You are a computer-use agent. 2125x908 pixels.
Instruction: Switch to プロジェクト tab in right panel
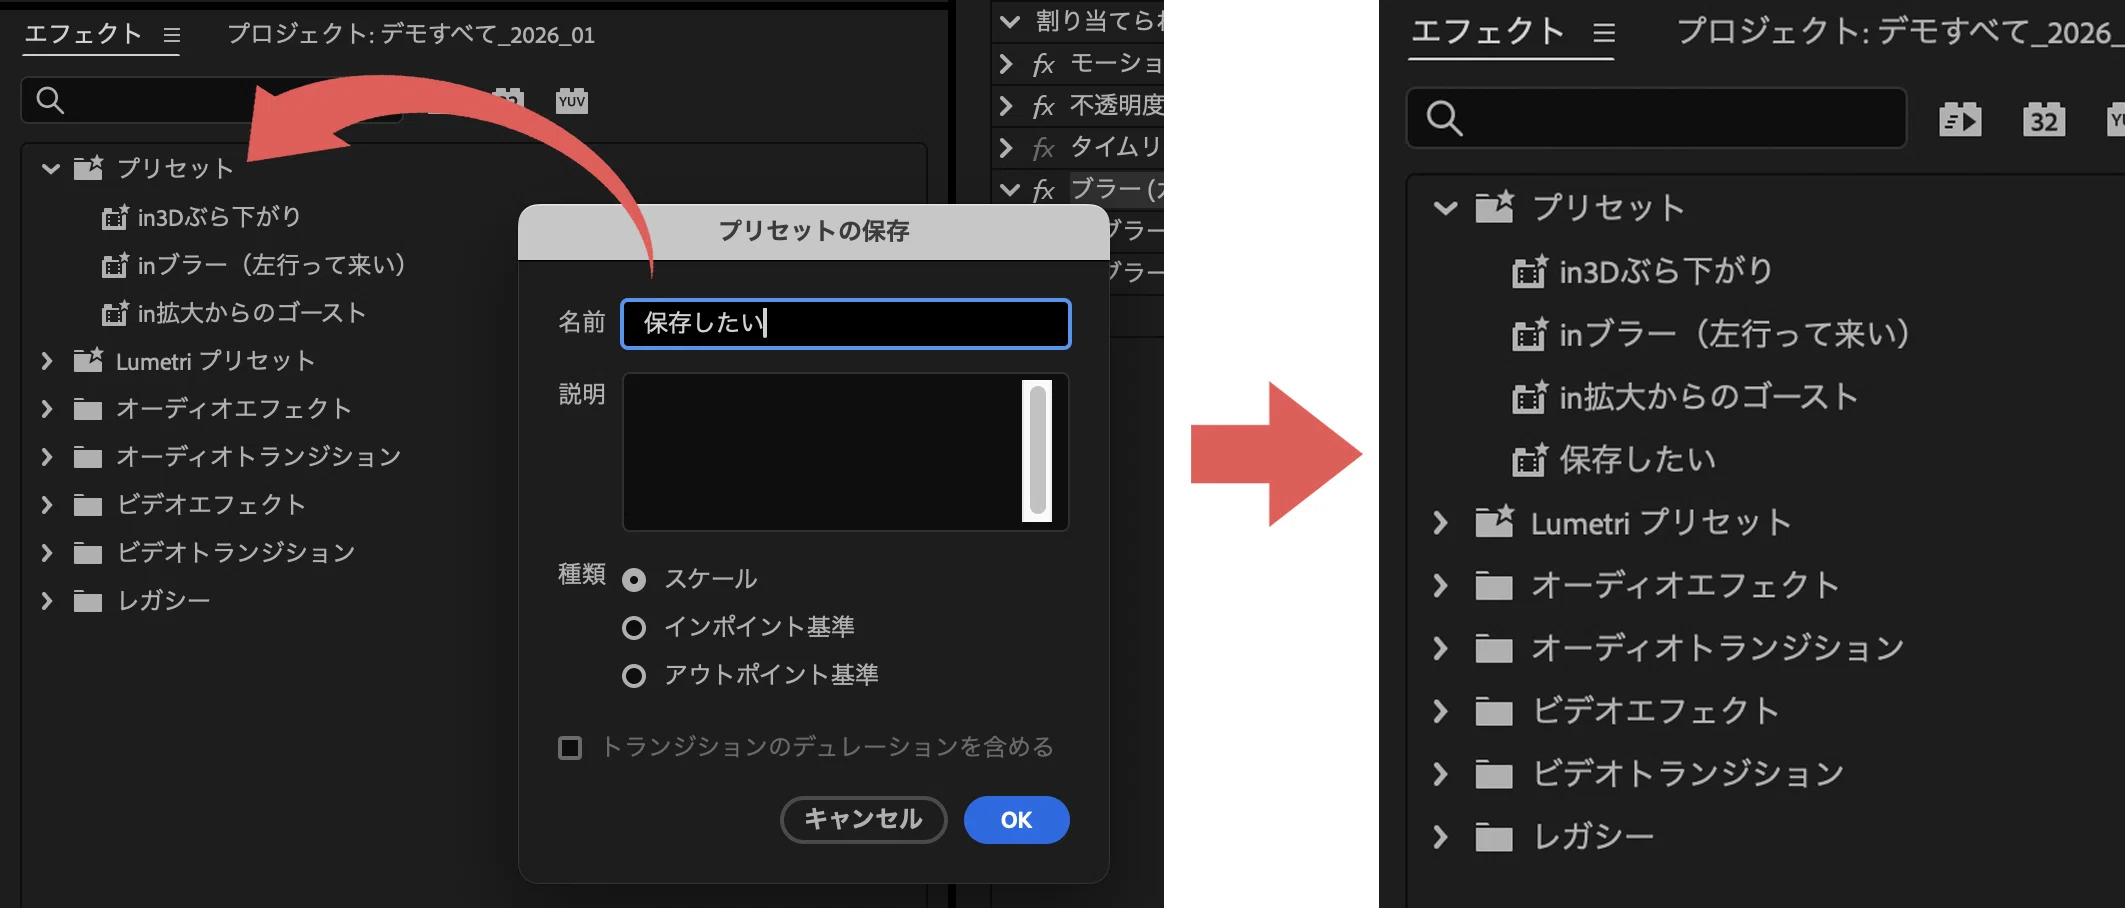tap(1900, 31)
